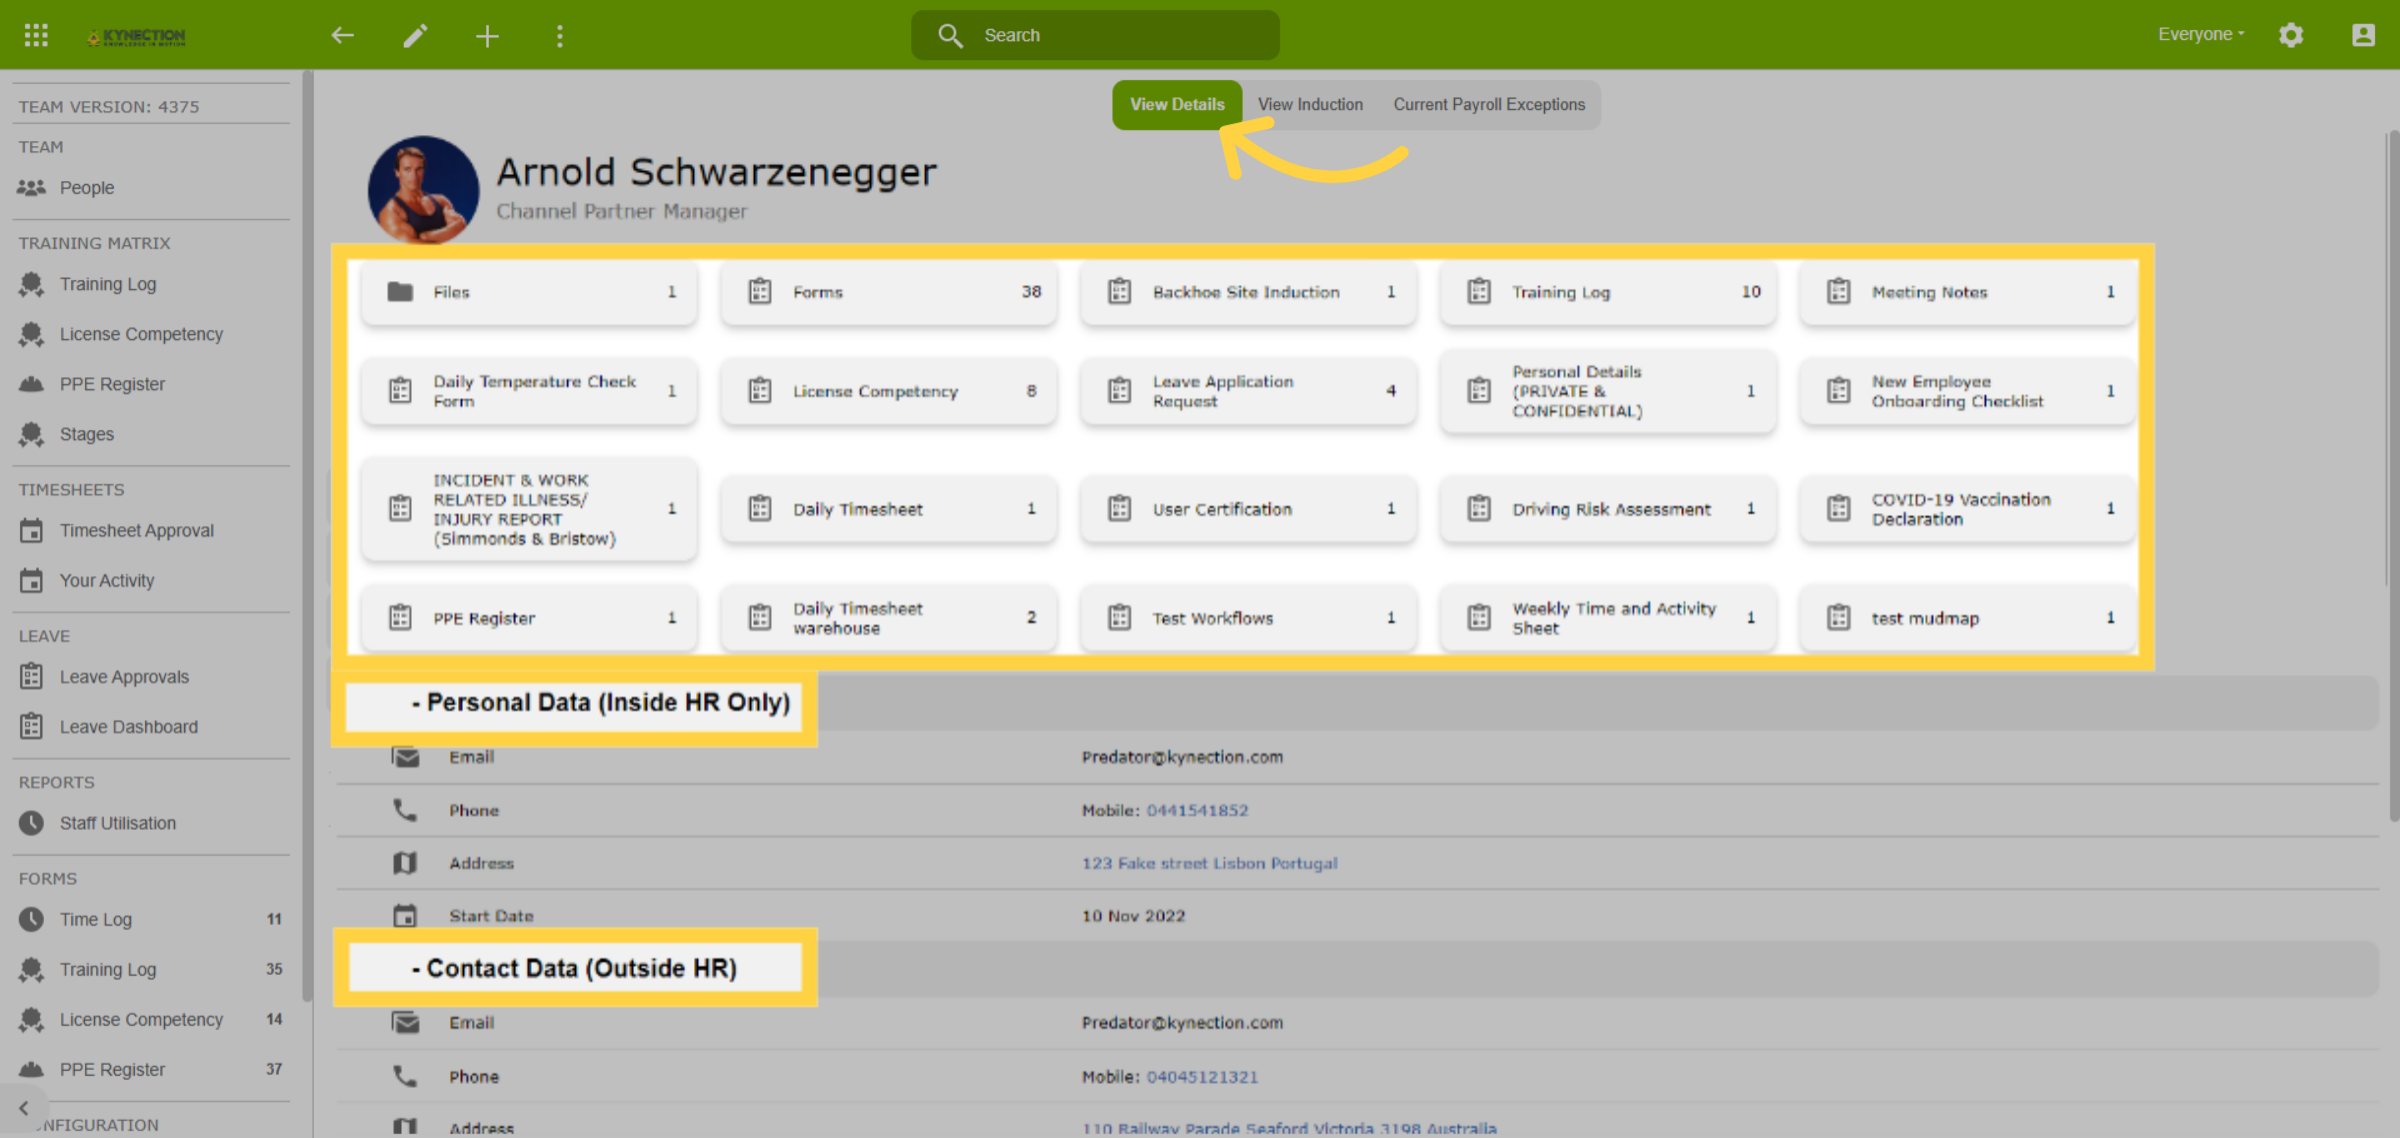The image size is (2400, 1138).
Task: Expand the Everyone dropdown
Action: [x=2201, y=34]
